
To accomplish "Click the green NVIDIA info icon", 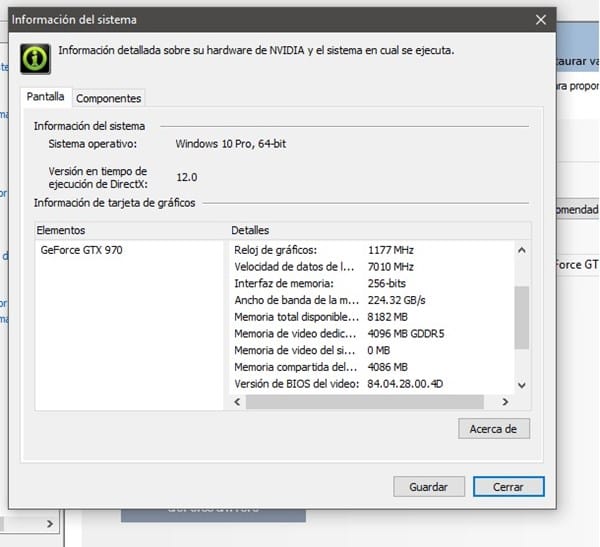I will click(35, 59).
